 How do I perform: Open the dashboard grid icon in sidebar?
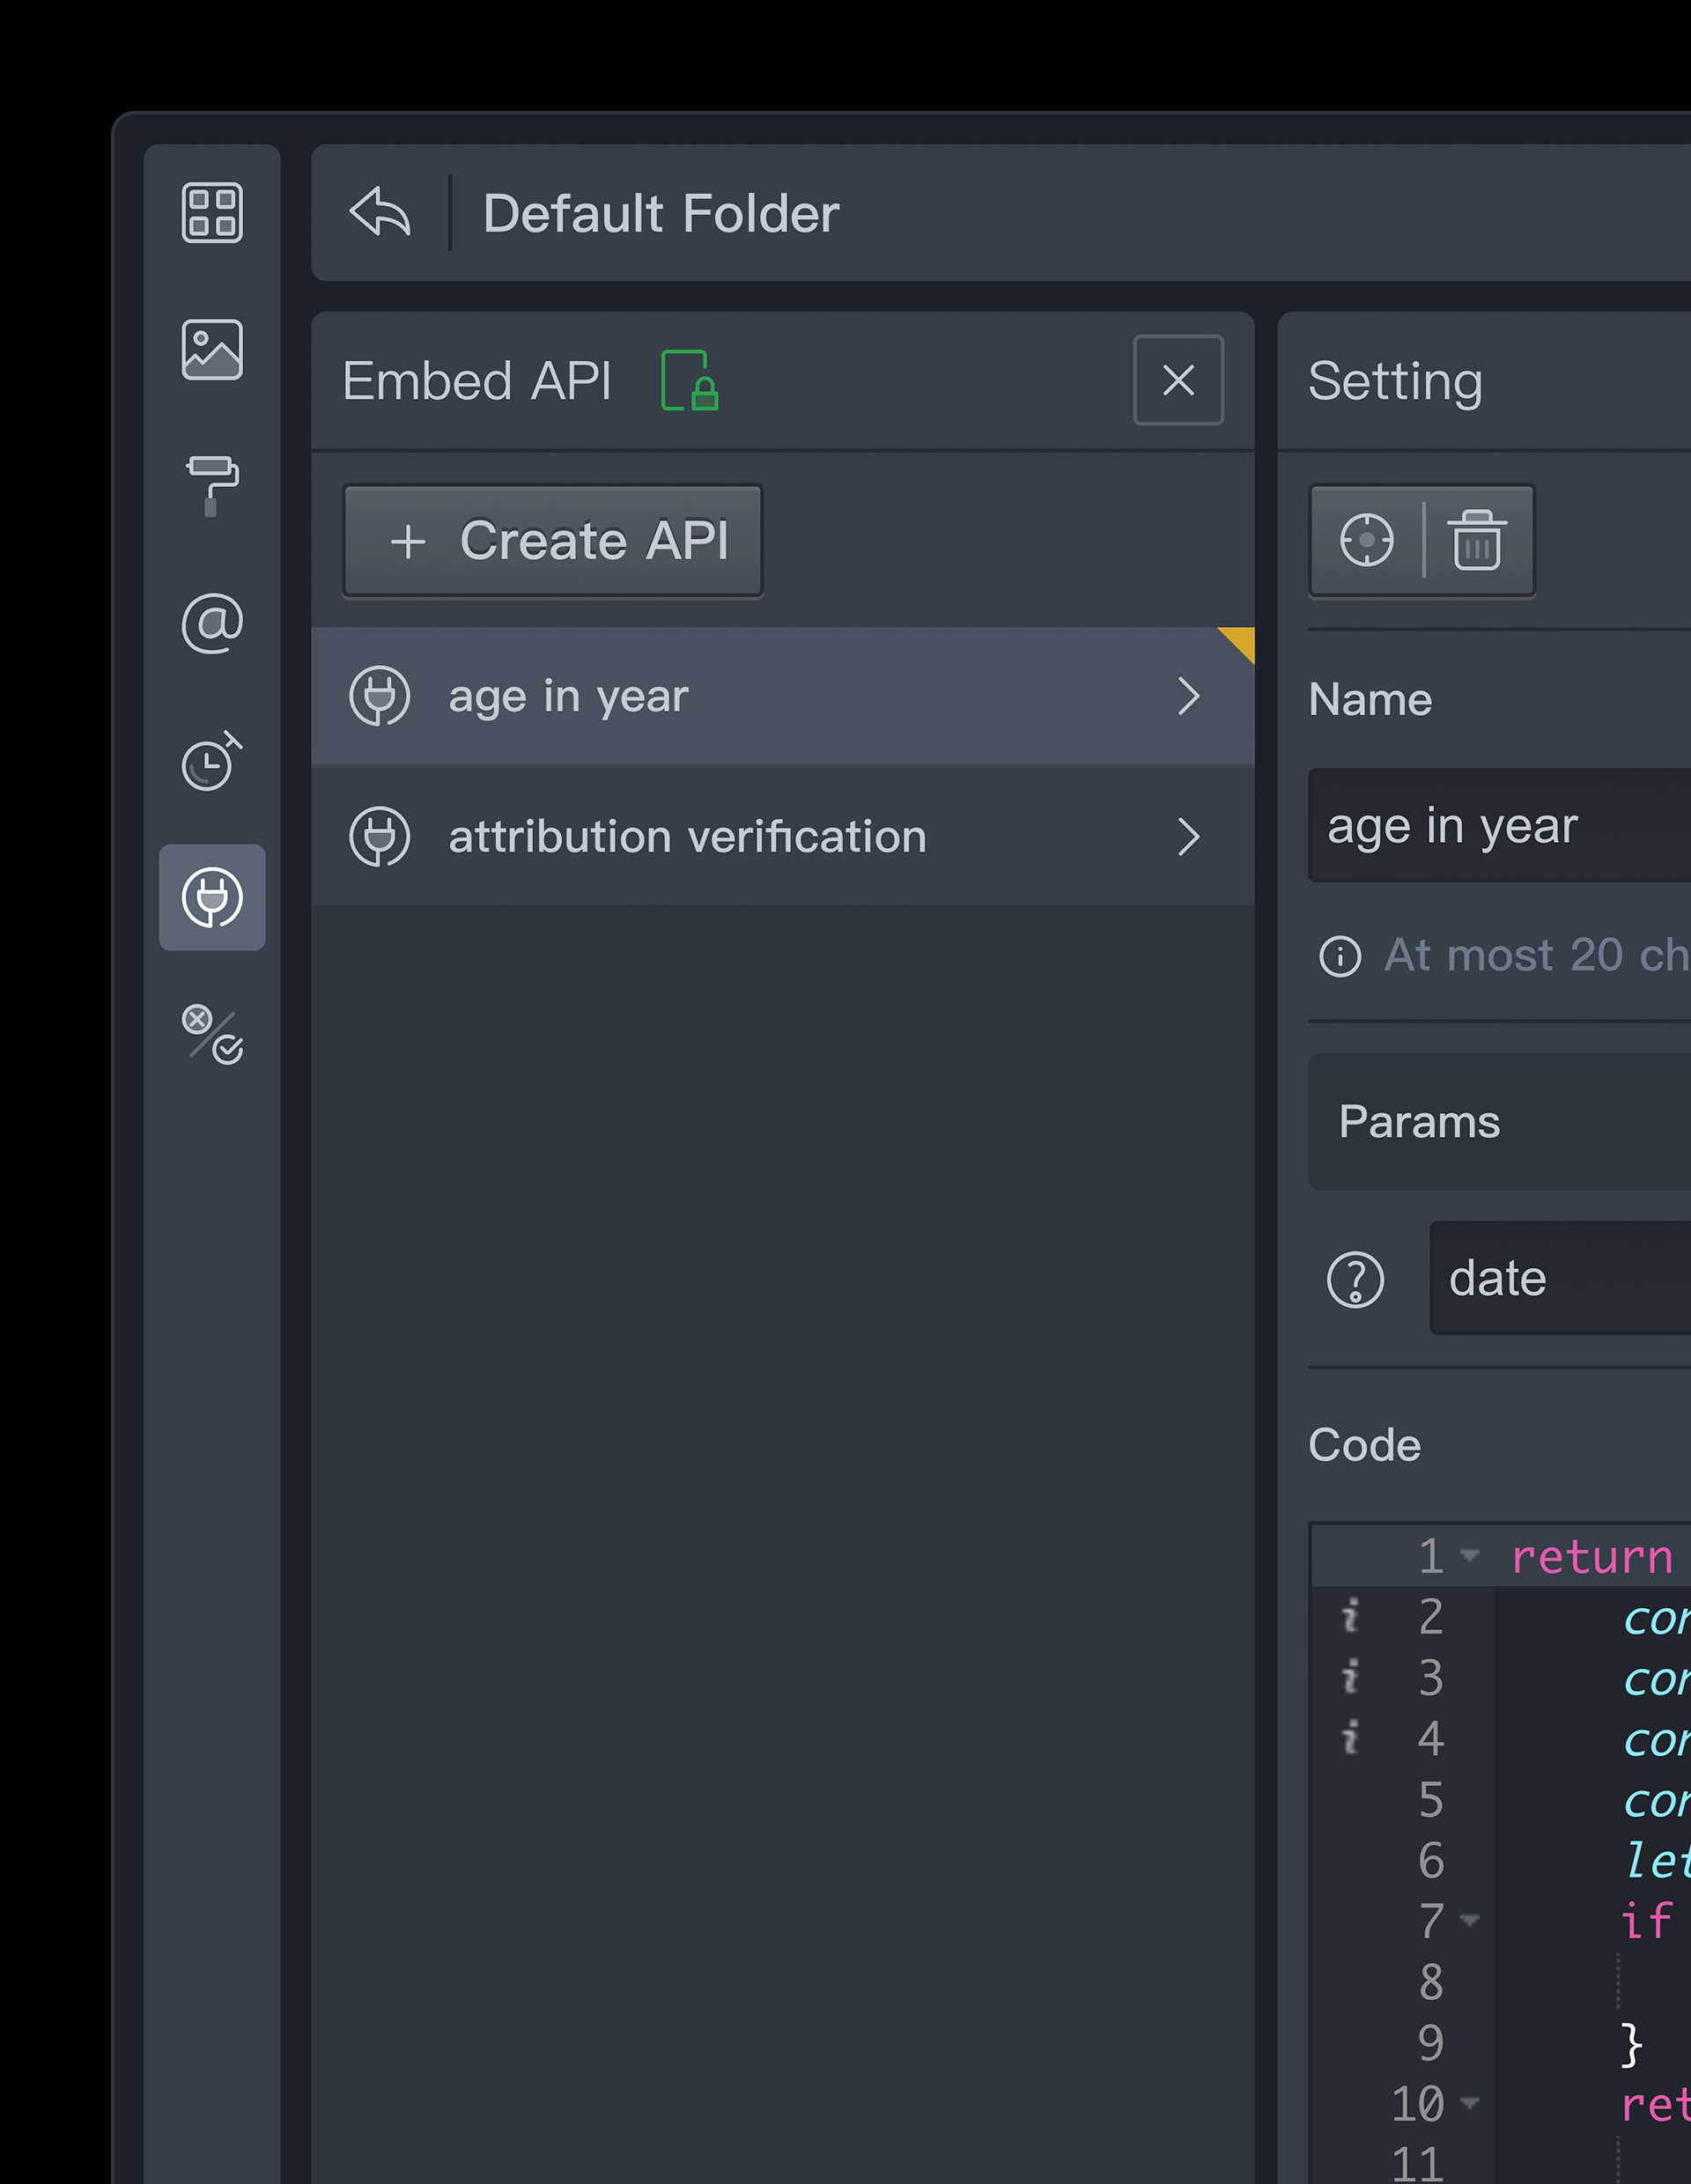tap(212, 212)
